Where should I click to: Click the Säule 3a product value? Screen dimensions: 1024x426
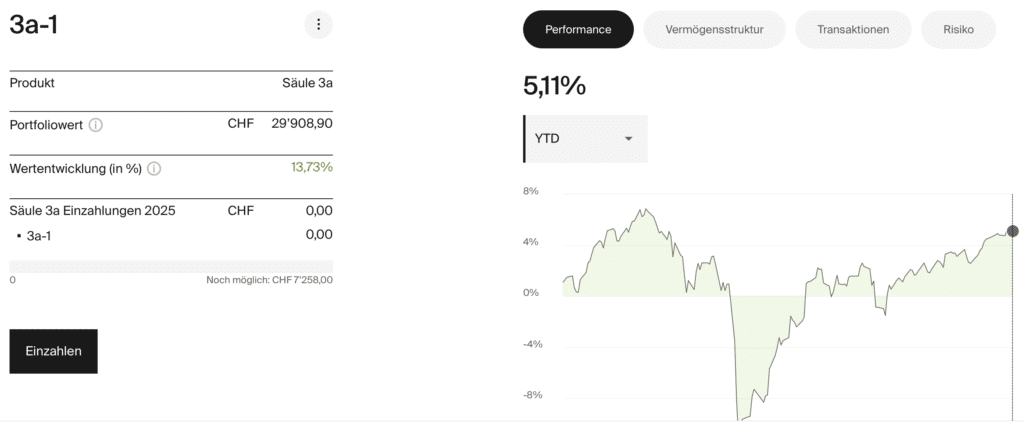(307, 82)
